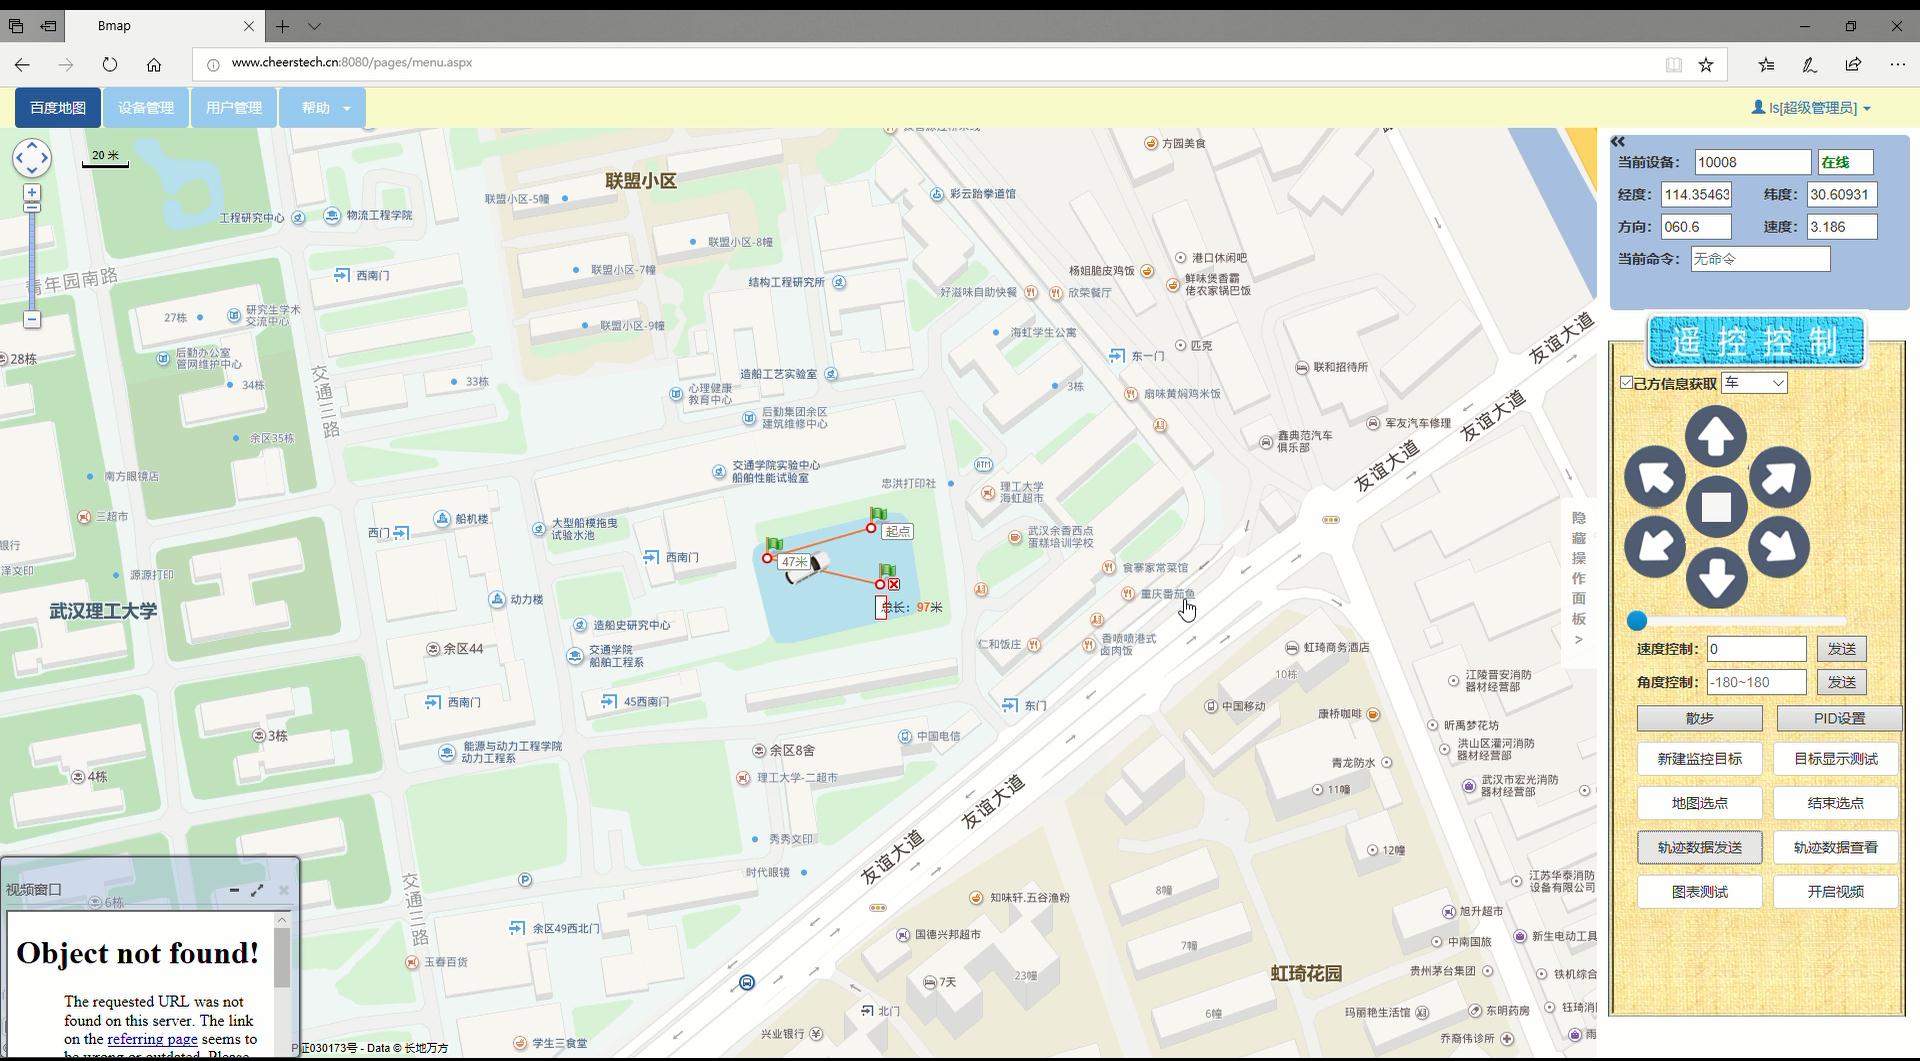Screen dimensions: 1920x1061
Task: Refresh the browser page
Action: [x=110, y=64]
